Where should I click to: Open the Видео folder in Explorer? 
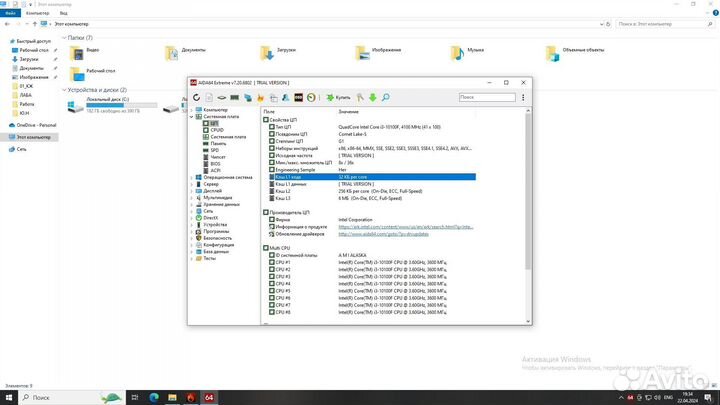(85, 54)
